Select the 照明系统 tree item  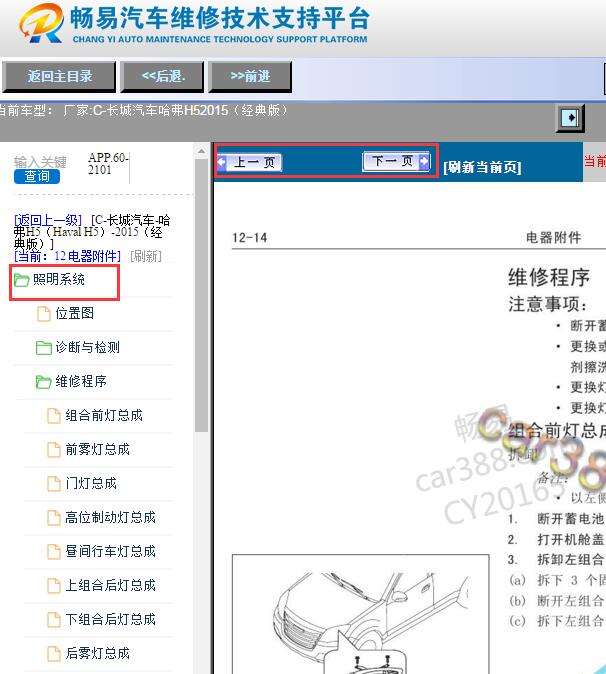point(58,280)
